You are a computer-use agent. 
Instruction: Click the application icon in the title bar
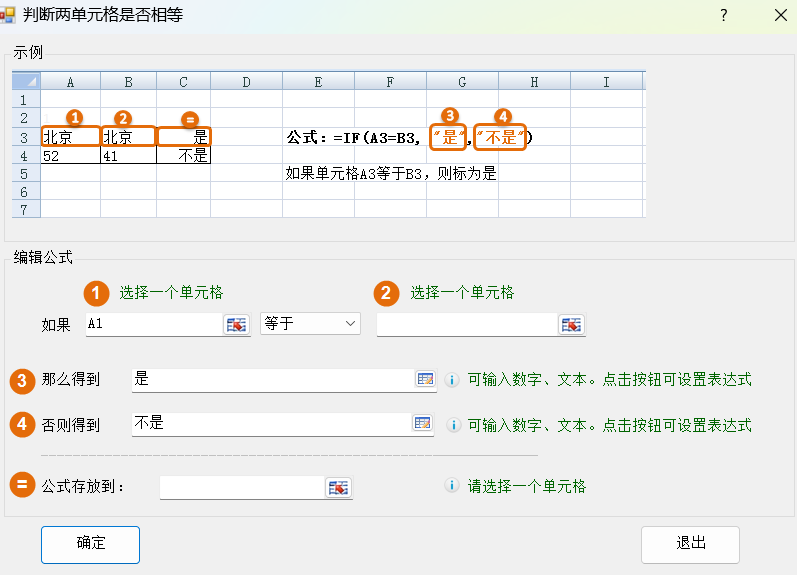tap(10, 16)
